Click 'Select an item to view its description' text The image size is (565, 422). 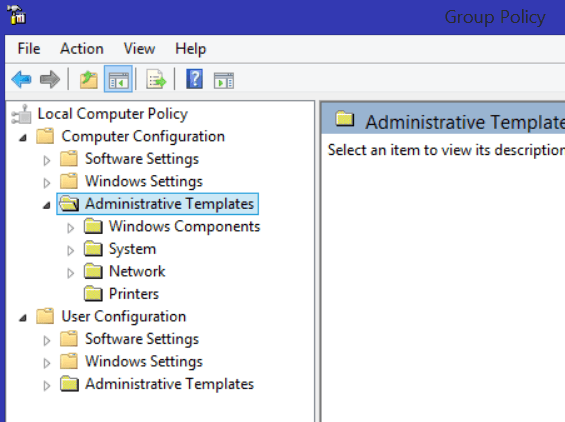click(446, 150)
